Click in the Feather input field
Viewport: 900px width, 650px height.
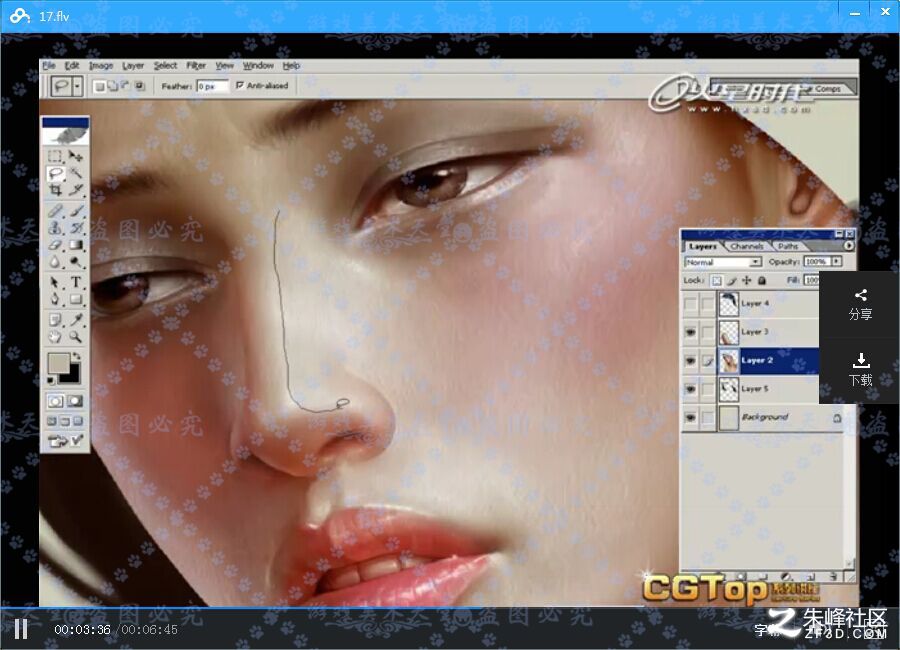tap(212, 86)
